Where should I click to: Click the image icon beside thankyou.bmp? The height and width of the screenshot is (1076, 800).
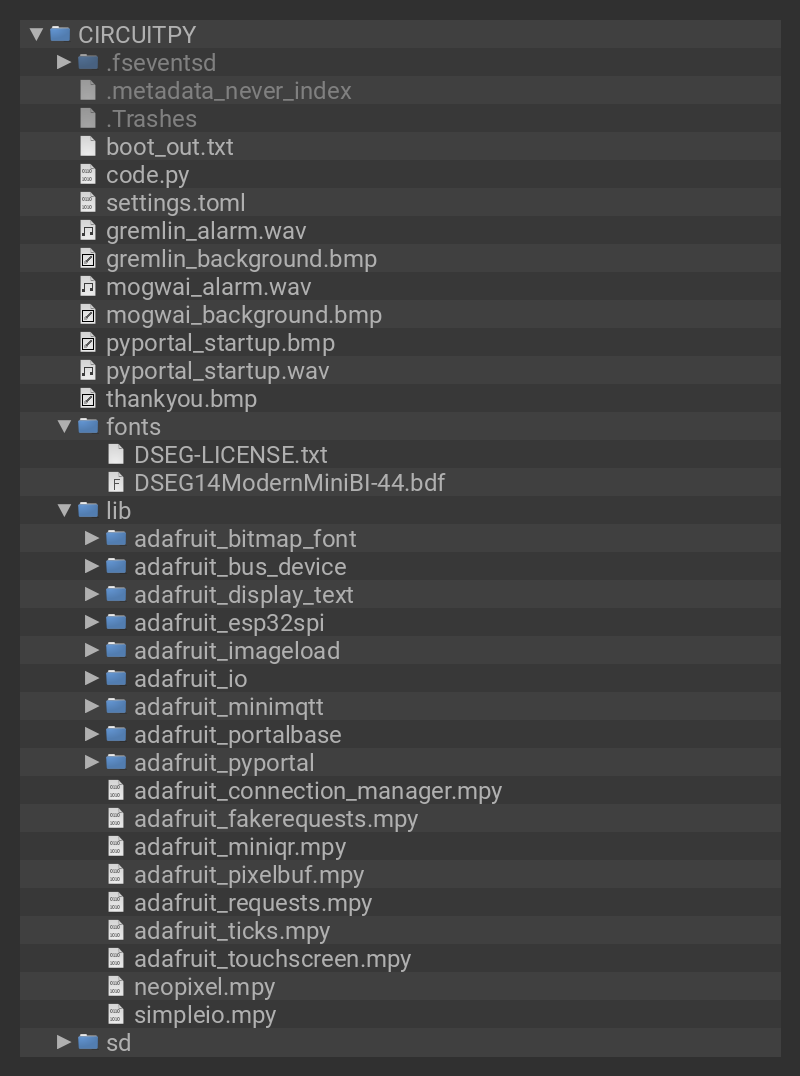click(88, 399)
